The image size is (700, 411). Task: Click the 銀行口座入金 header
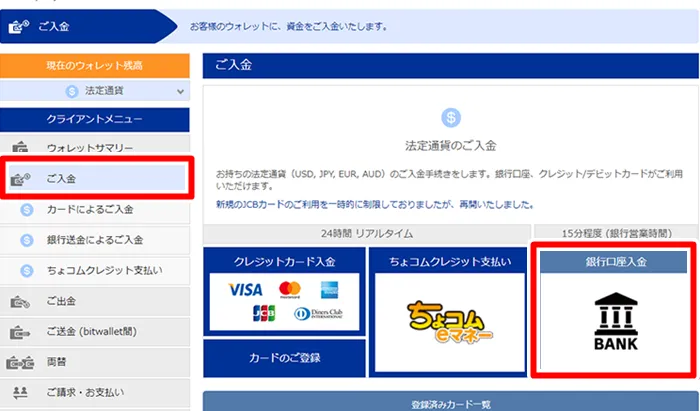point(616,262)
